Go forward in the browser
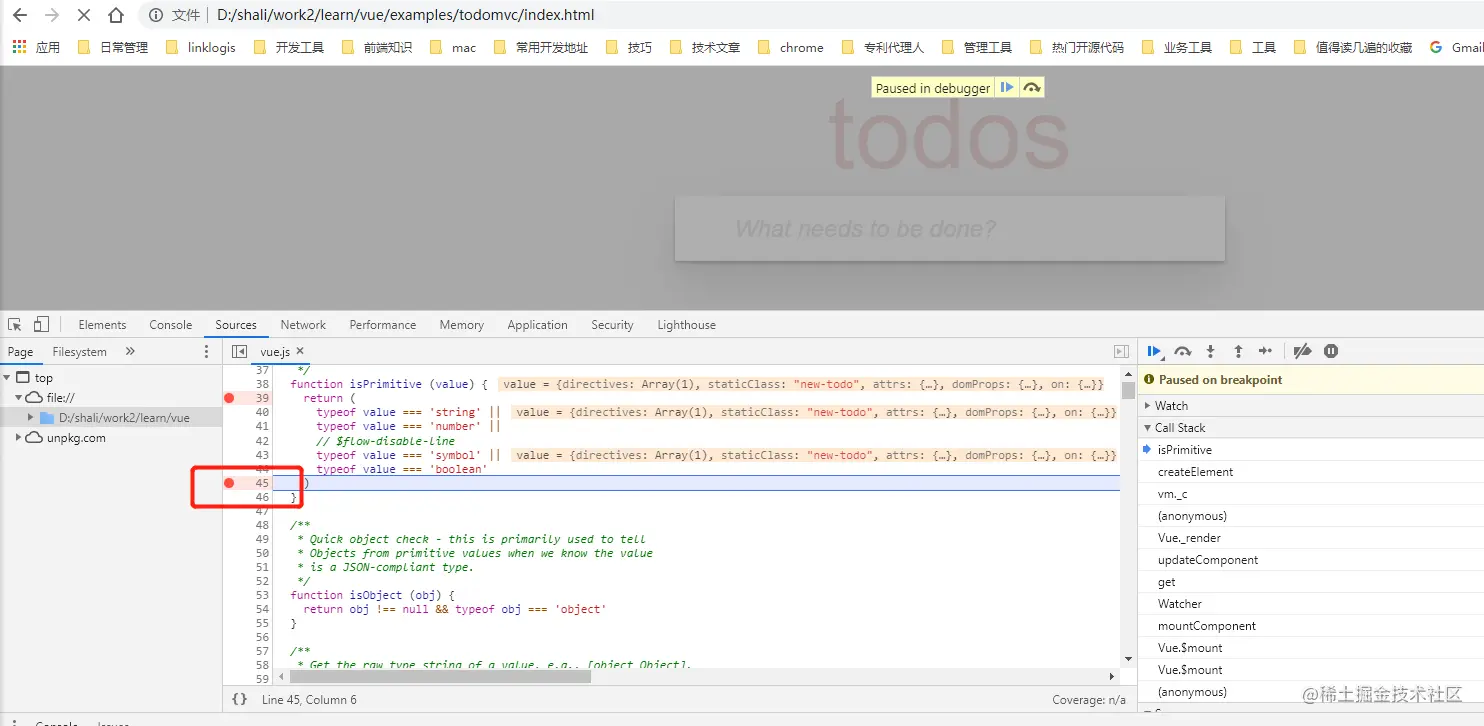This screenshot has width=1484, height=726. [52, 15]
